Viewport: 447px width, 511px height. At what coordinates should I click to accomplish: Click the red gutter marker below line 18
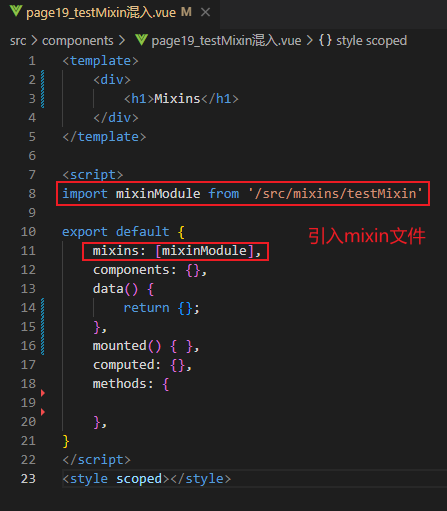(43, 393)
